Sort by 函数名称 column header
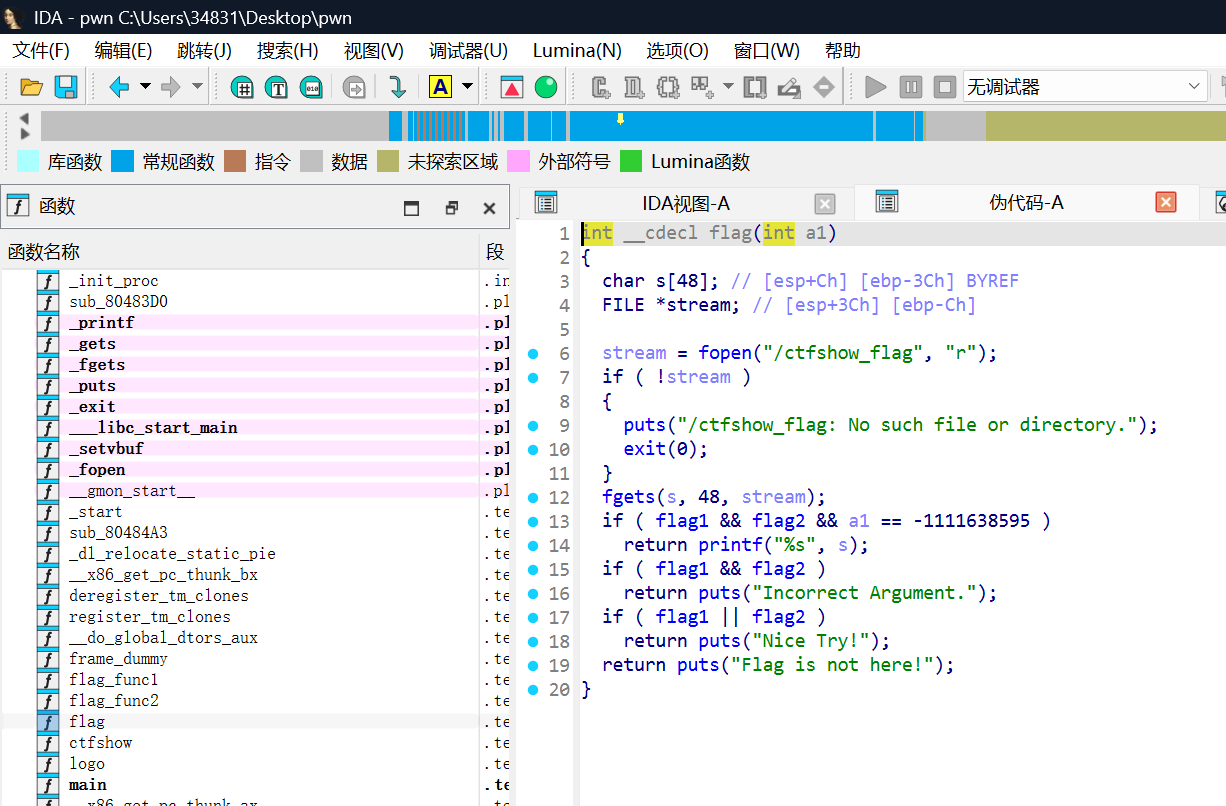The width and height of the screenshot is (1226, 806). point(240,252)
